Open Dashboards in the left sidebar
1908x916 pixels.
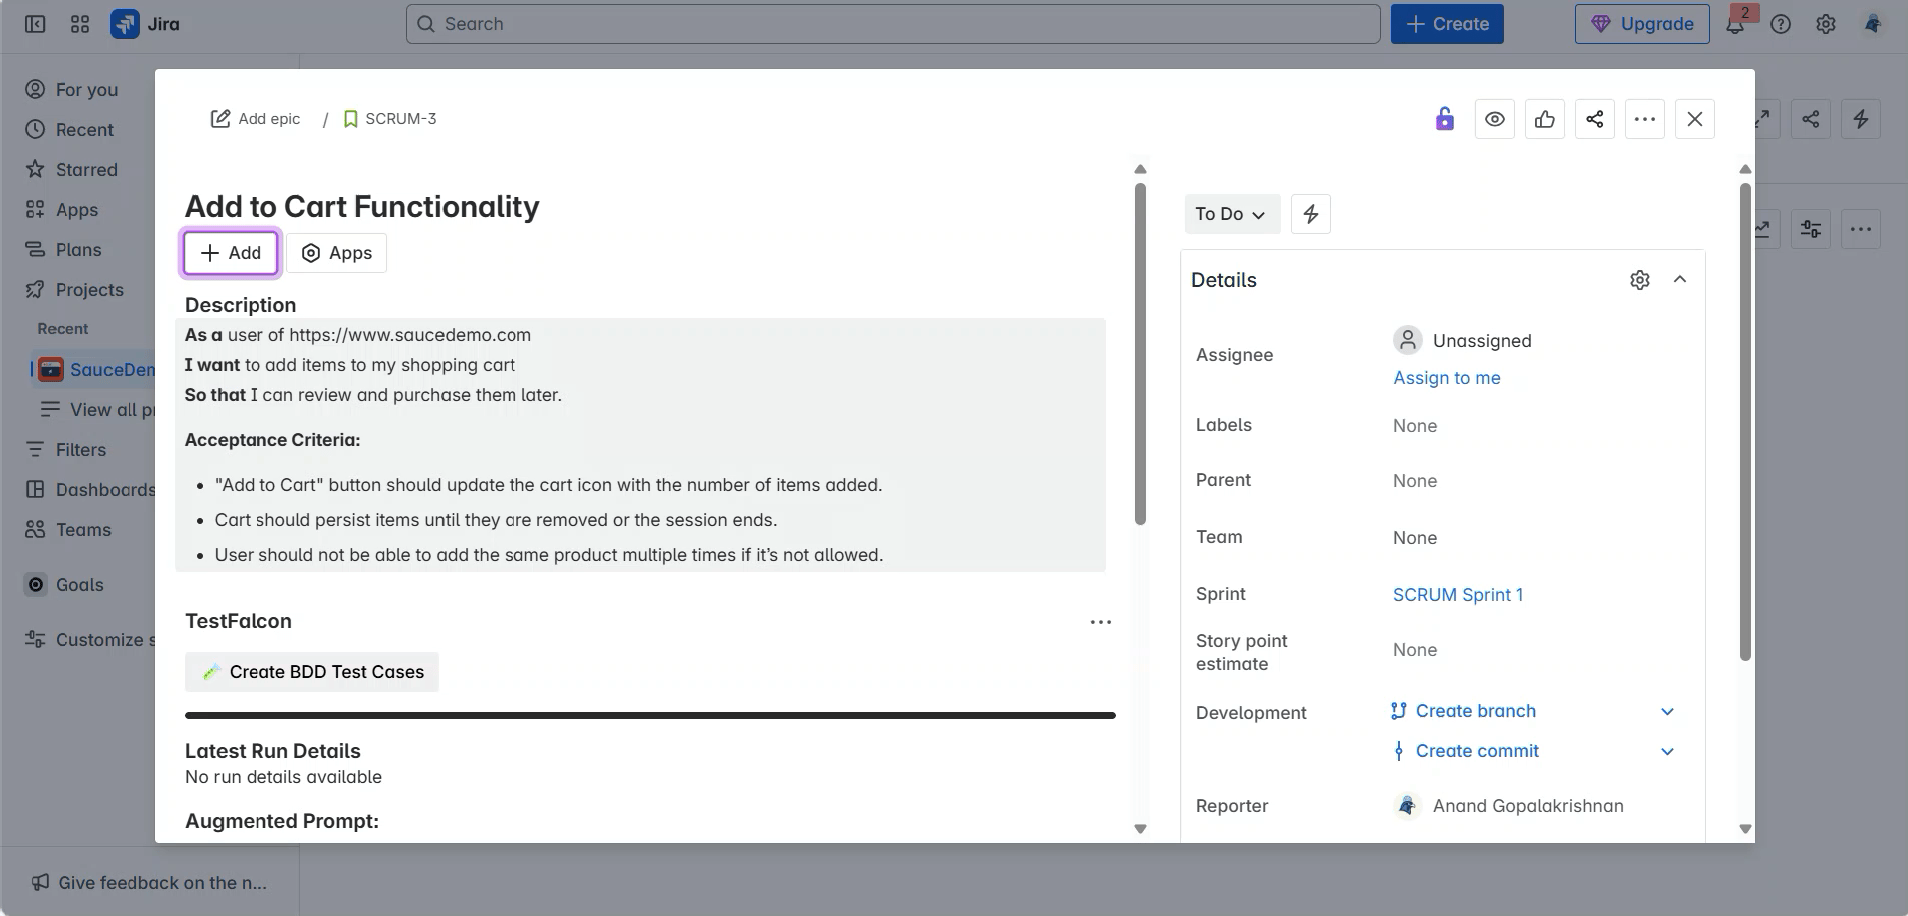point(104,490)
